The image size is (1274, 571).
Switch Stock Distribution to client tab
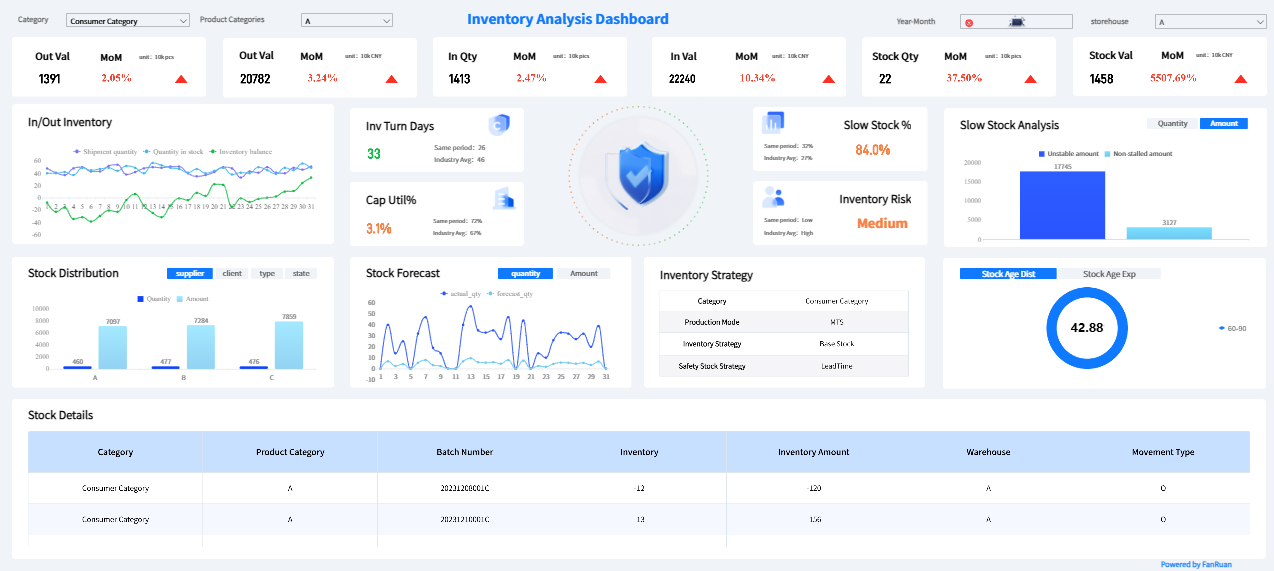pyautogui.click(x=232, y=273)
